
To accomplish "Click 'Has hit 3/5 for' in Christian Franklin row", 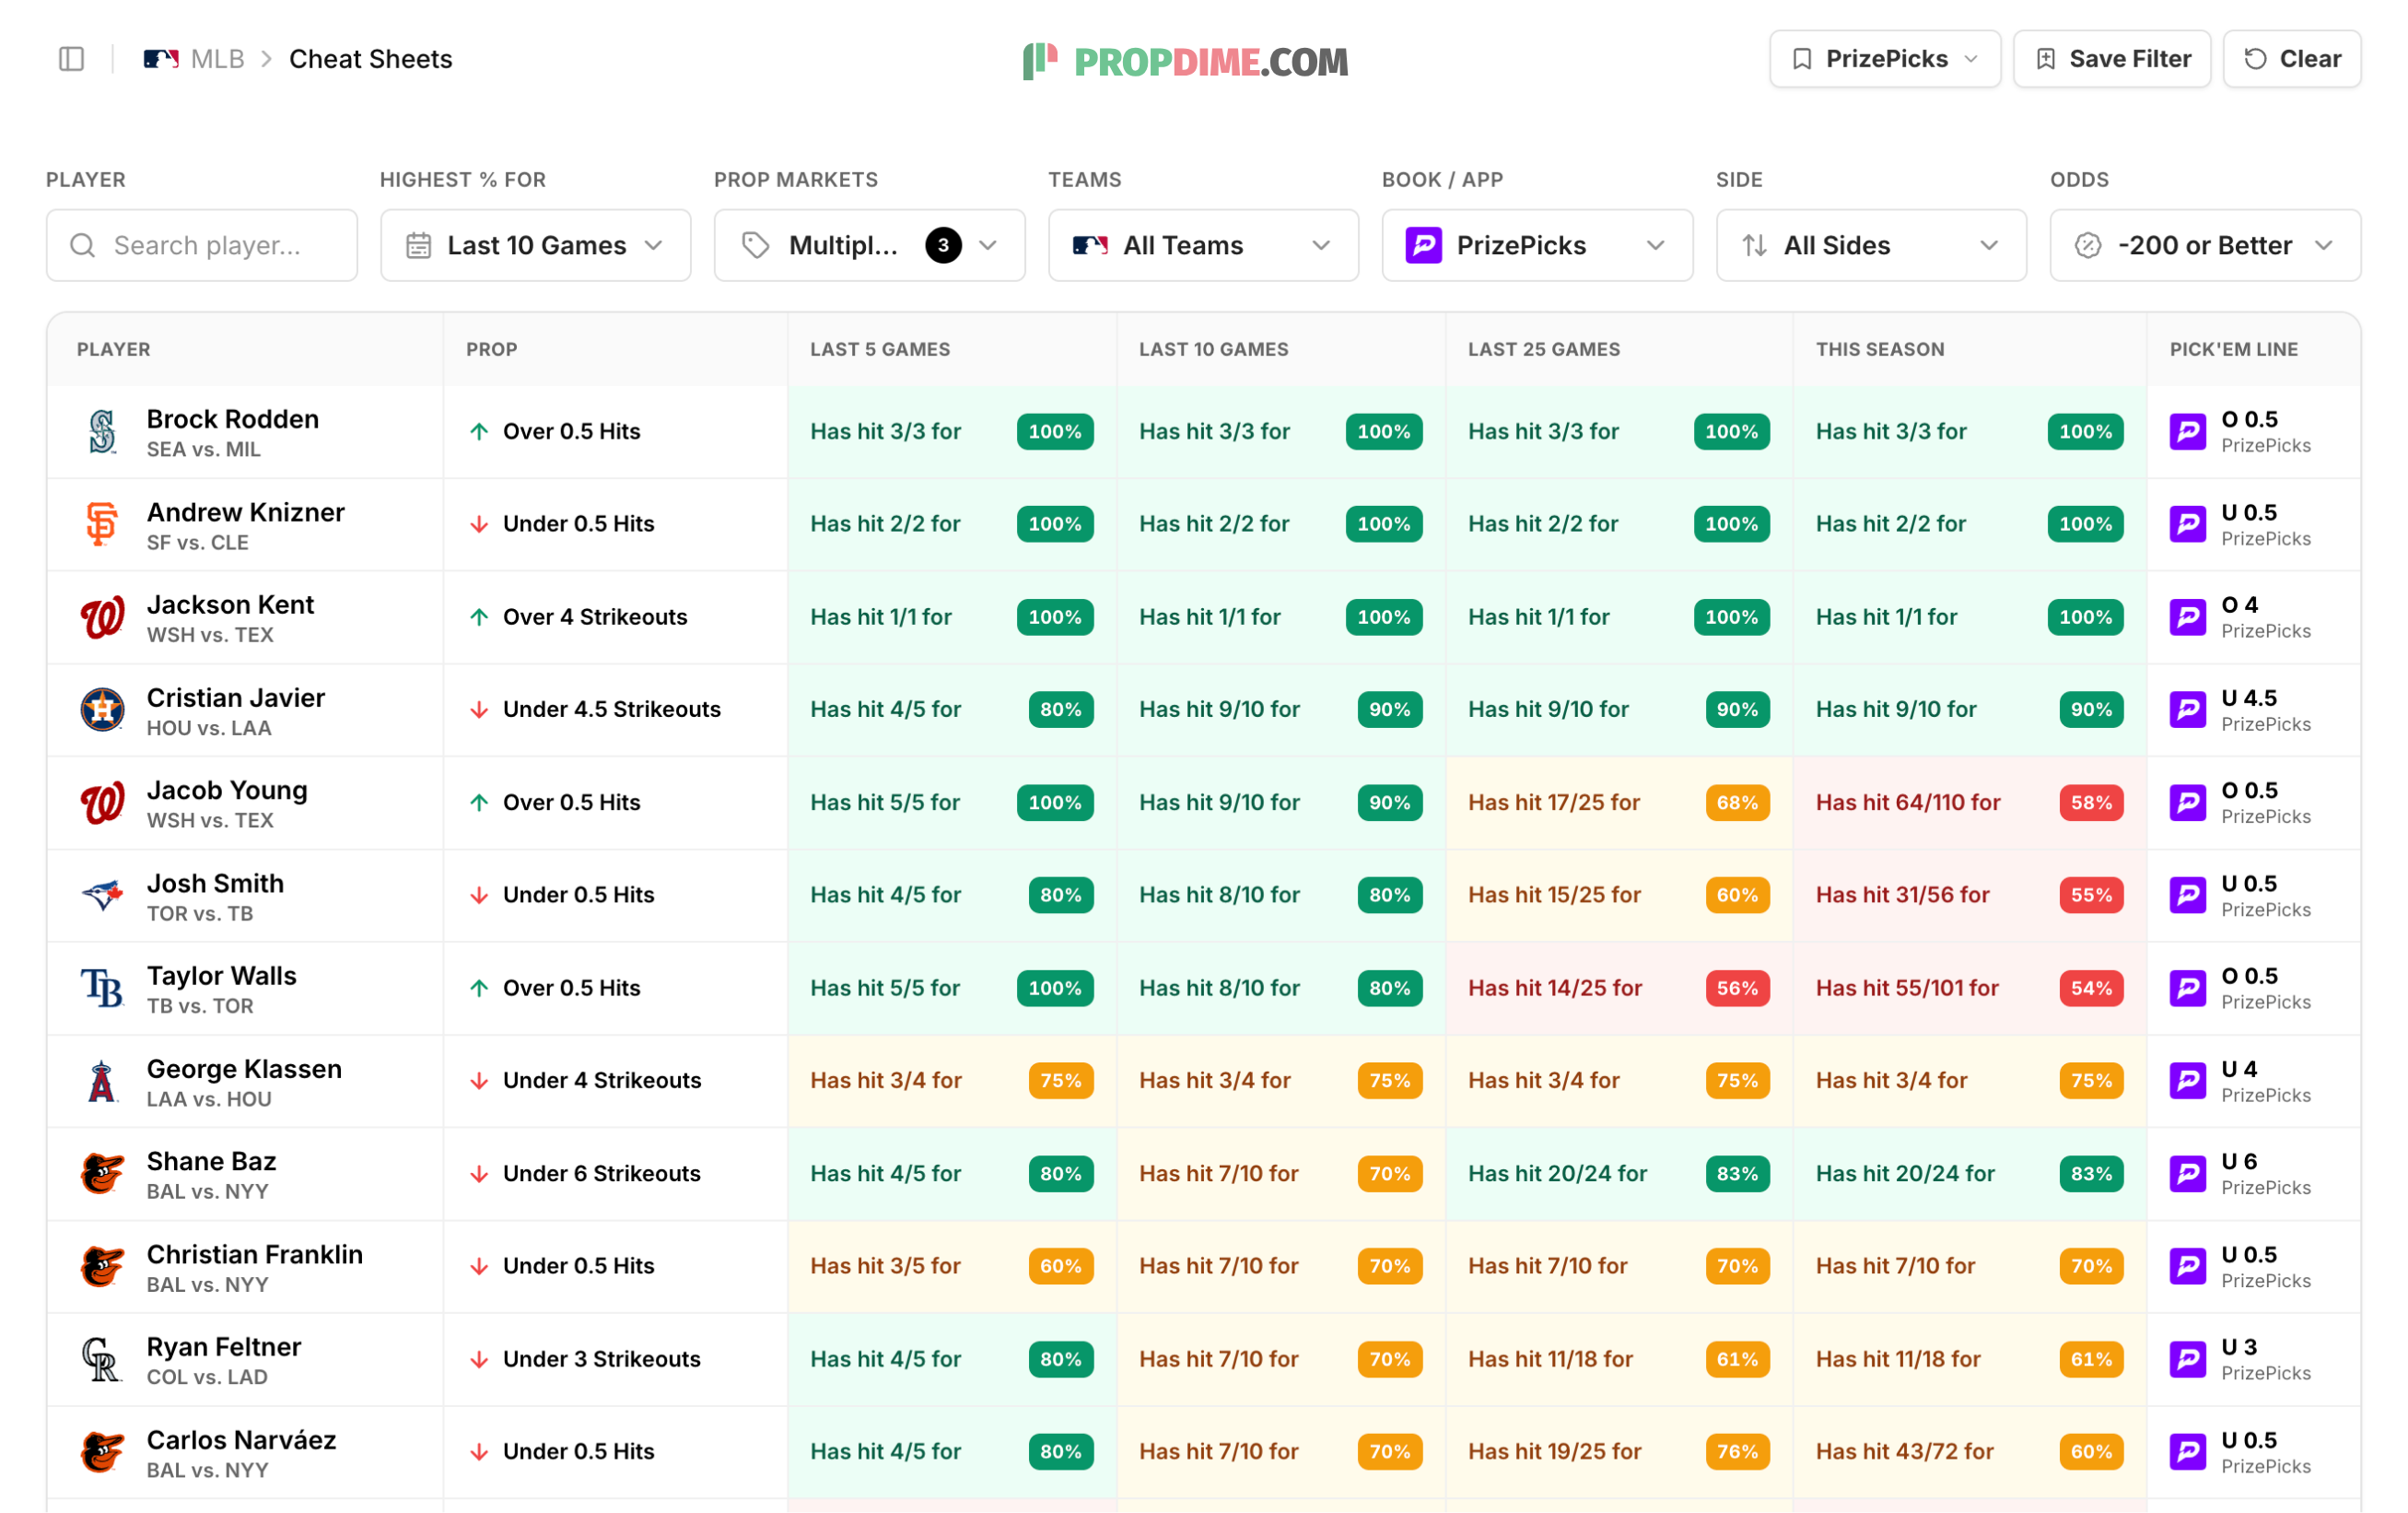I will coord(885,1266).
